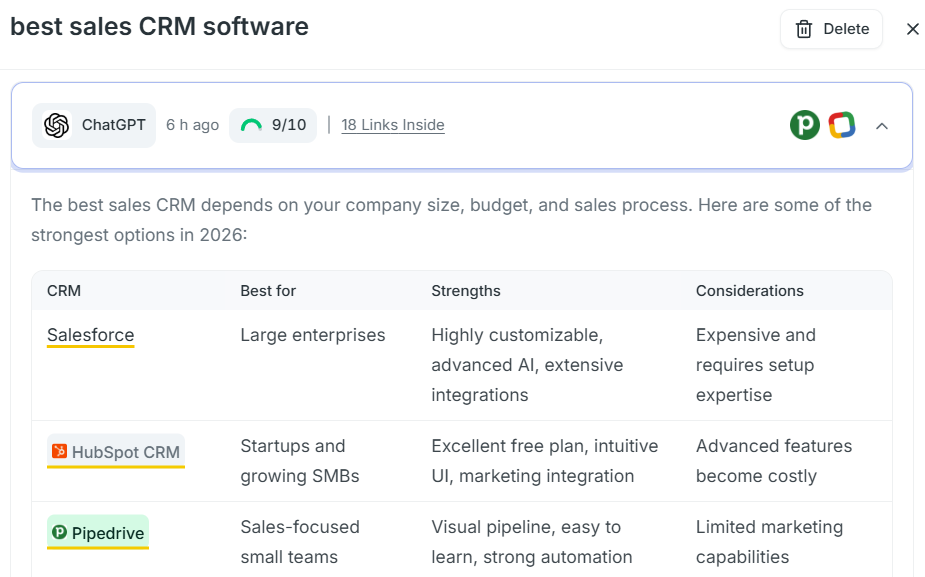Click the "6 h ago" timestamp

click(192, 125)
